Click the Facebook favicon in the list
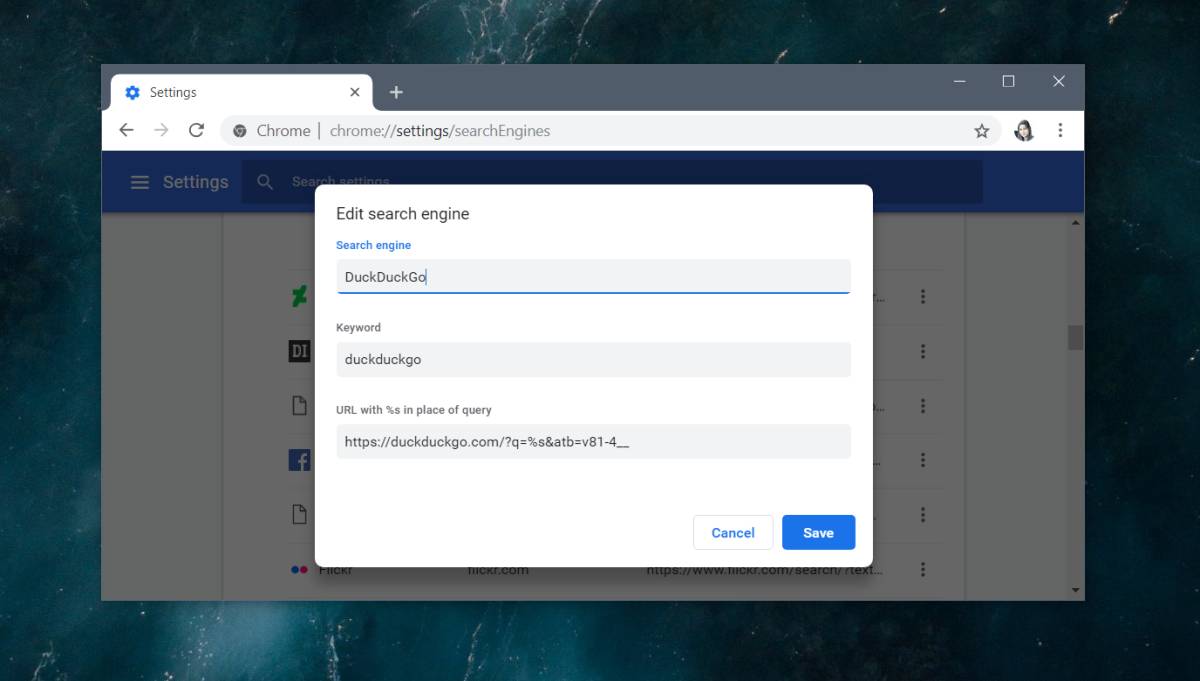1200x681 pixels. pyautogui.click(x=299, y=460)
